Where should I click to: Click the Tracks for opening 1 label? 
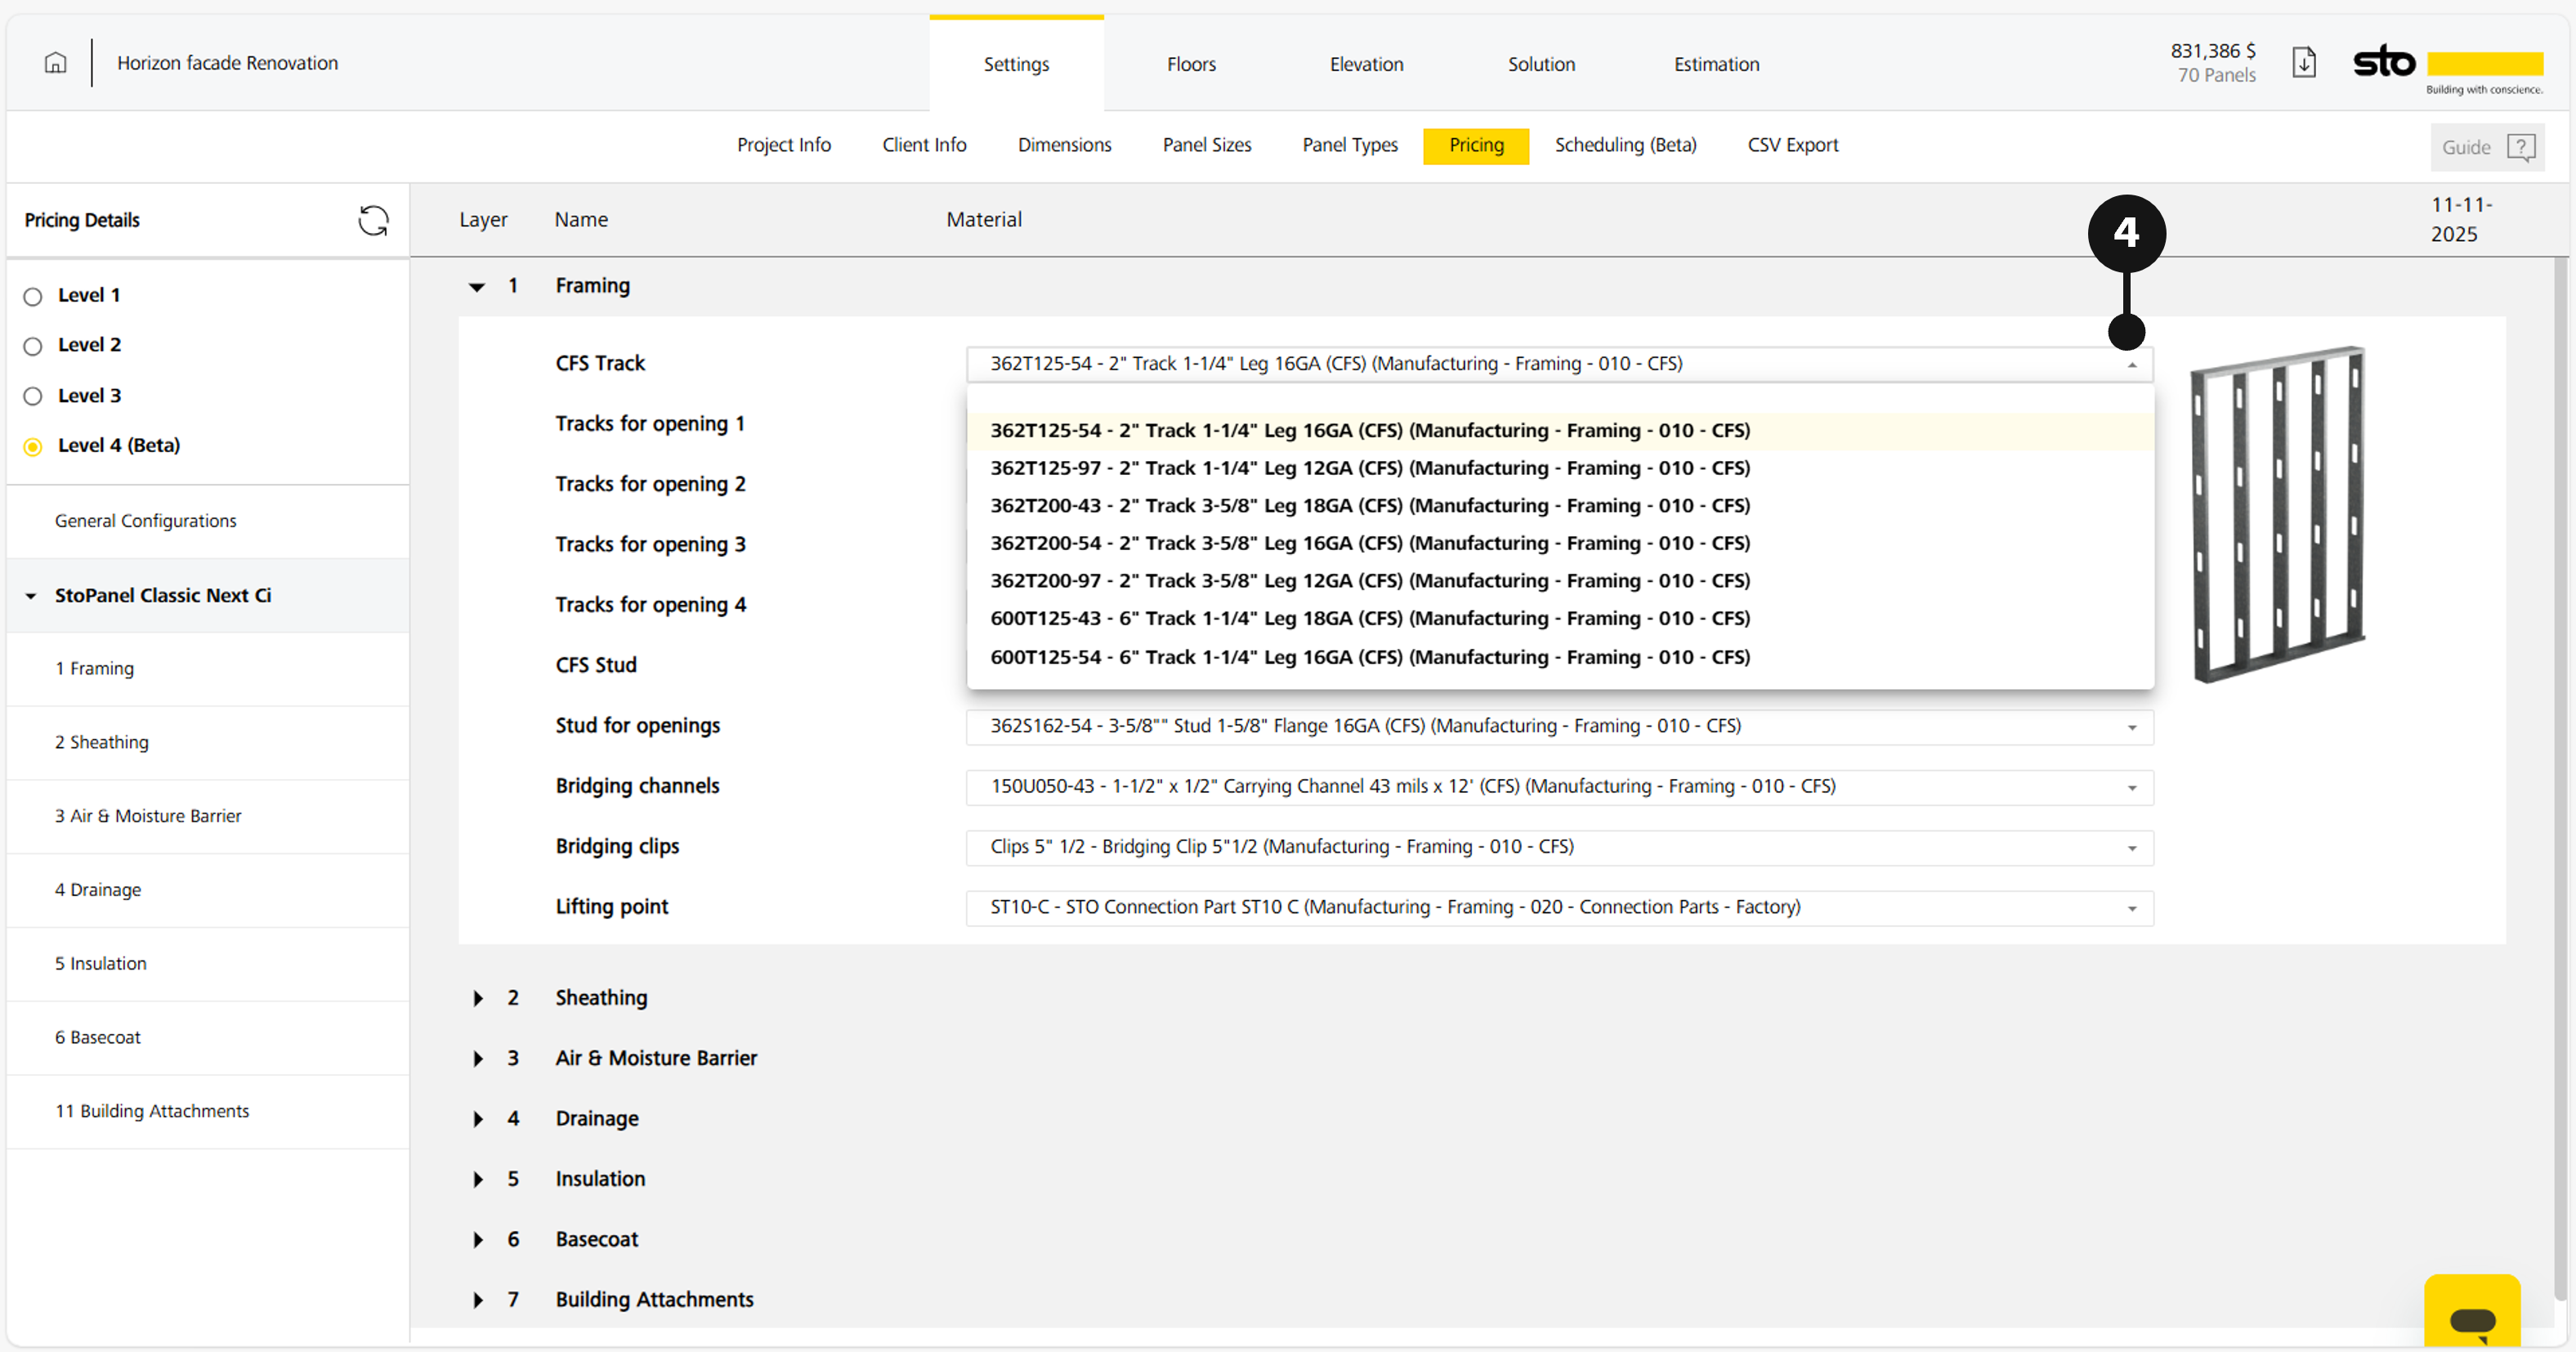650,424
